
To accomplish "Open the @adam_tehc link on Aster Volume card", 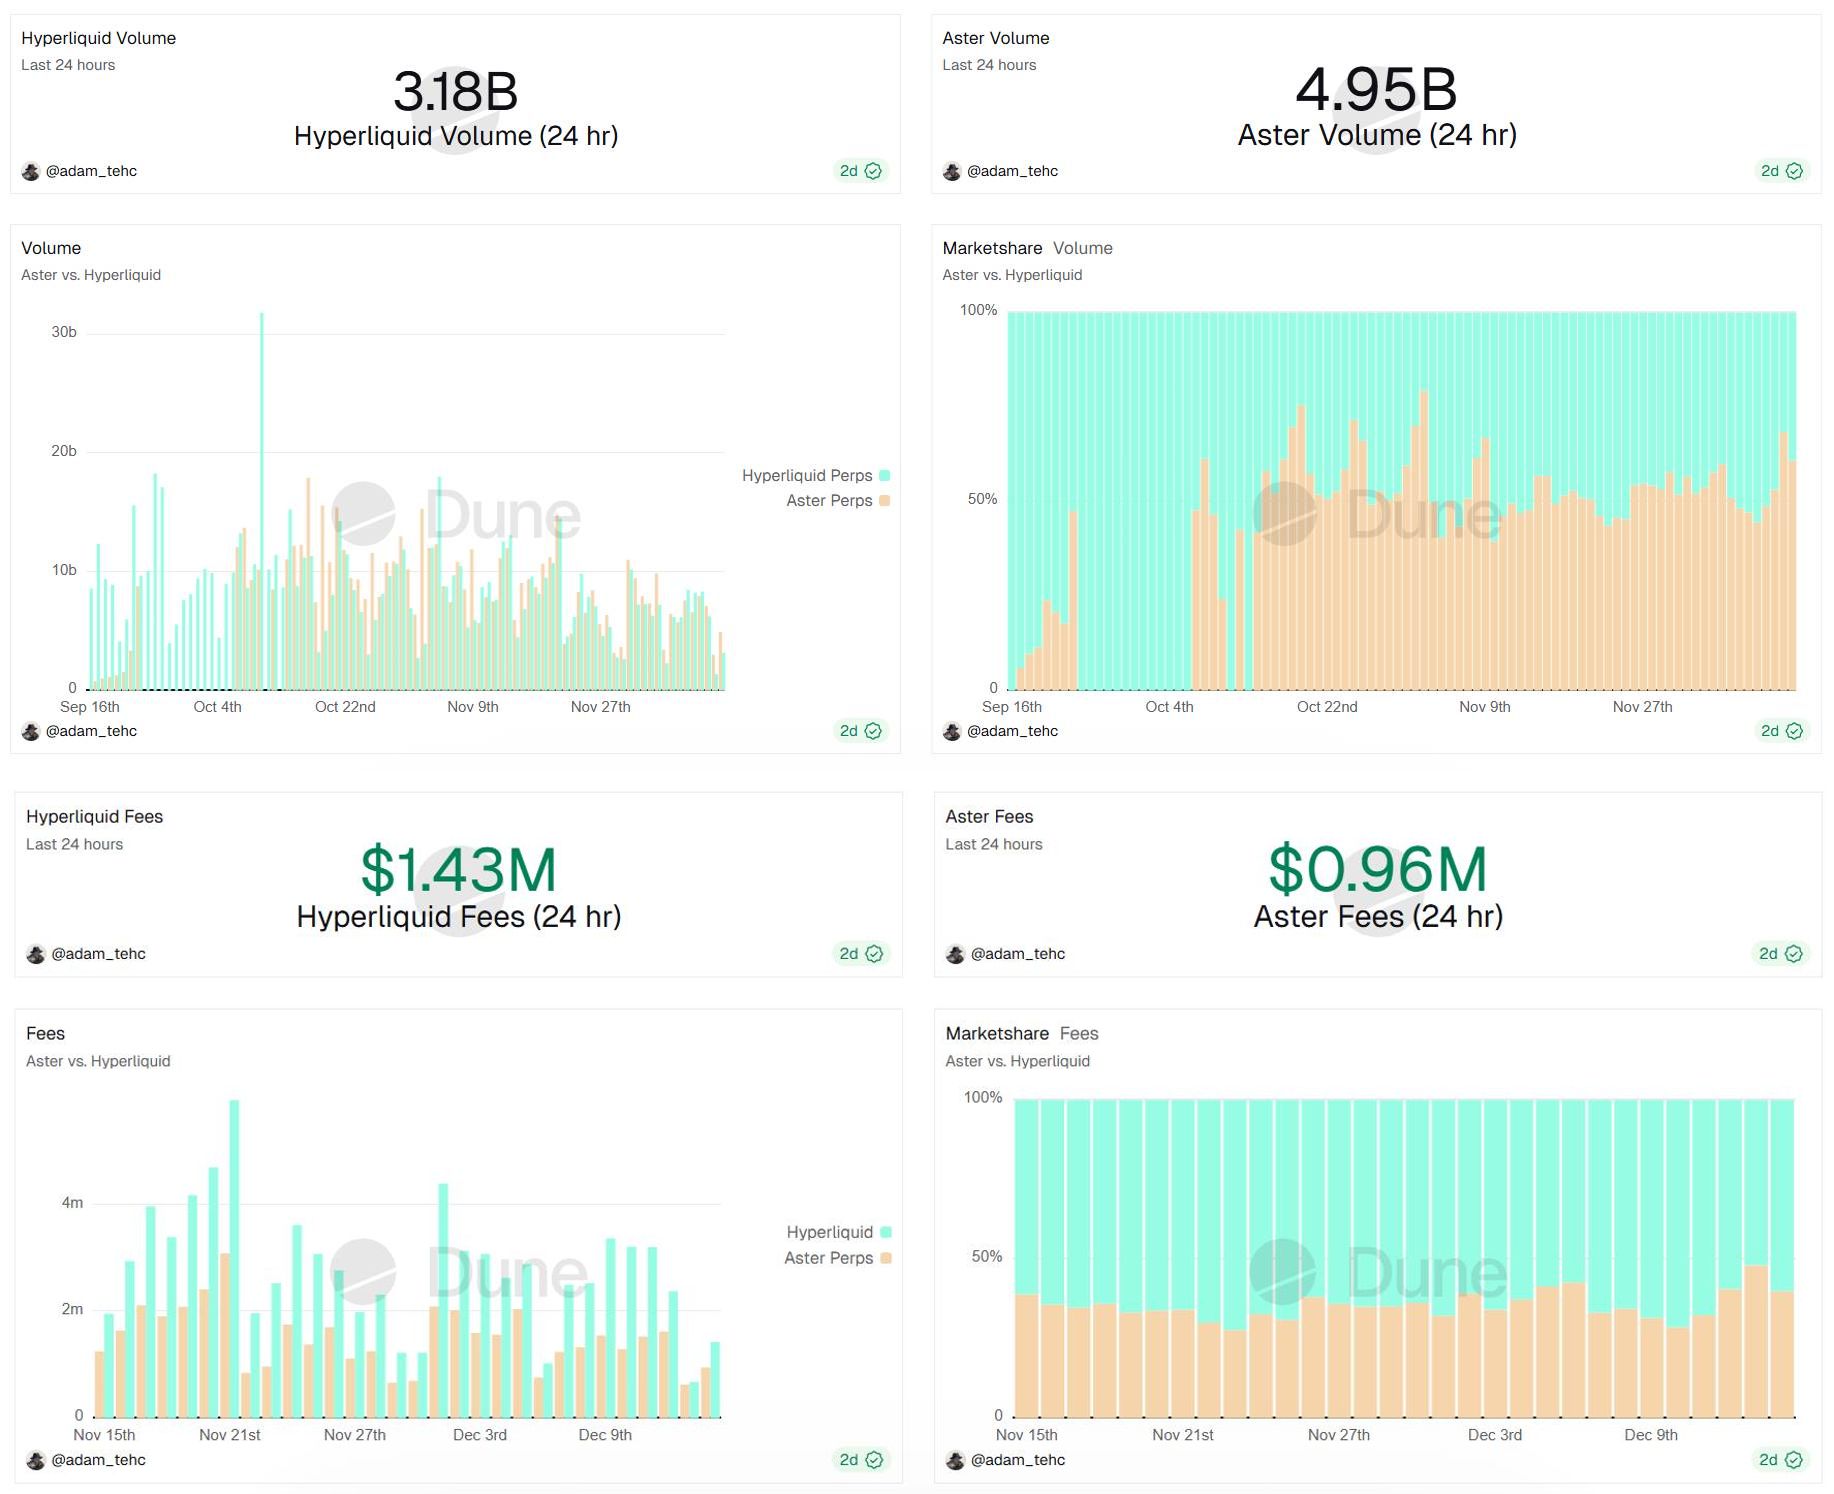I will click(1012, 171).
